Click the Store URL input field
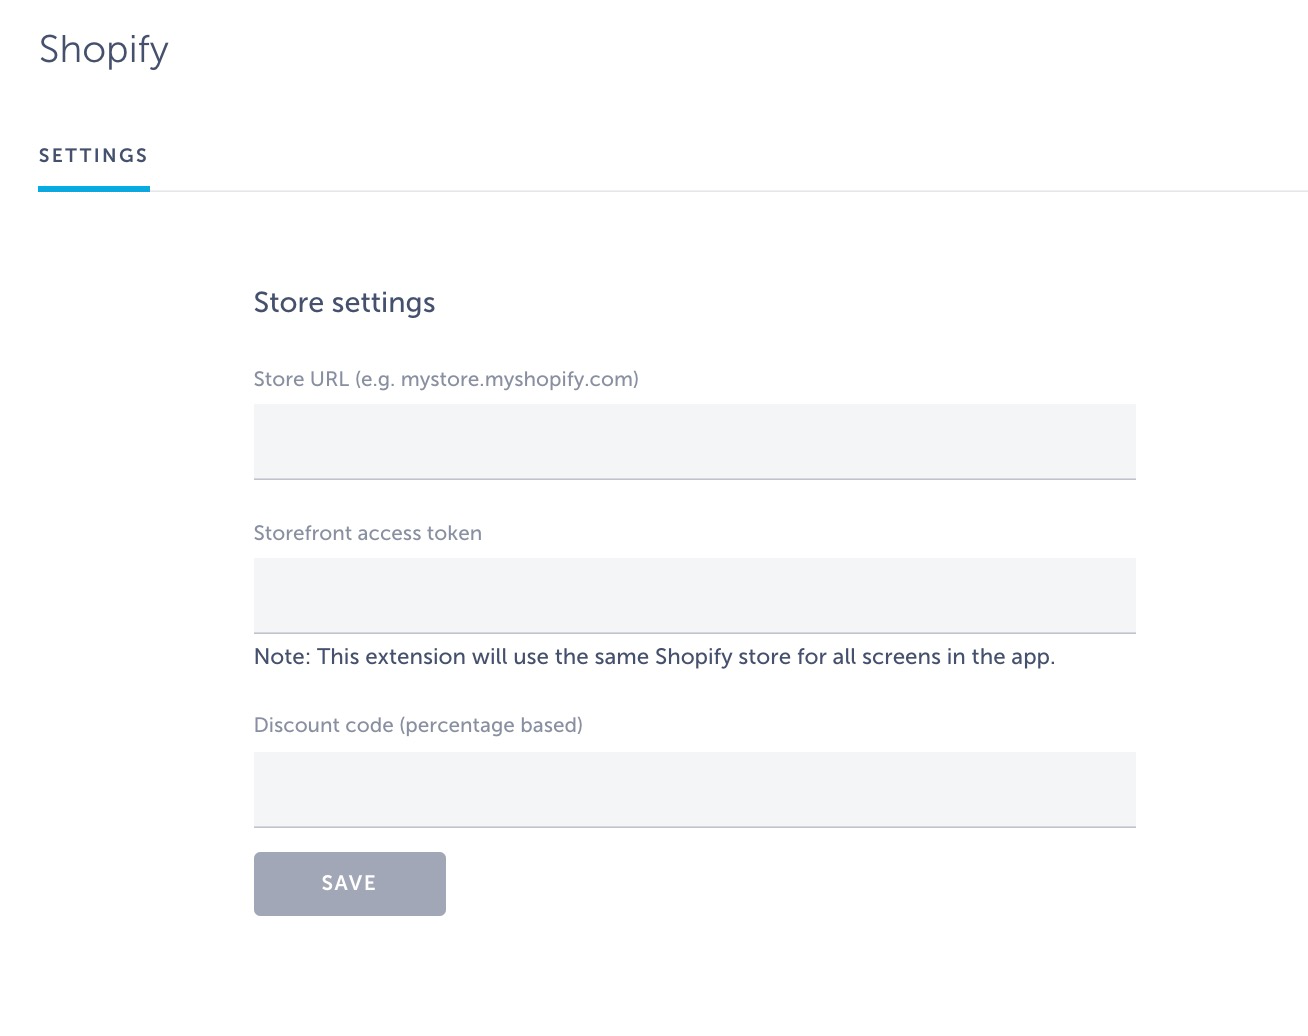This screenshot has height=1036, width=1308. [694, 441]
